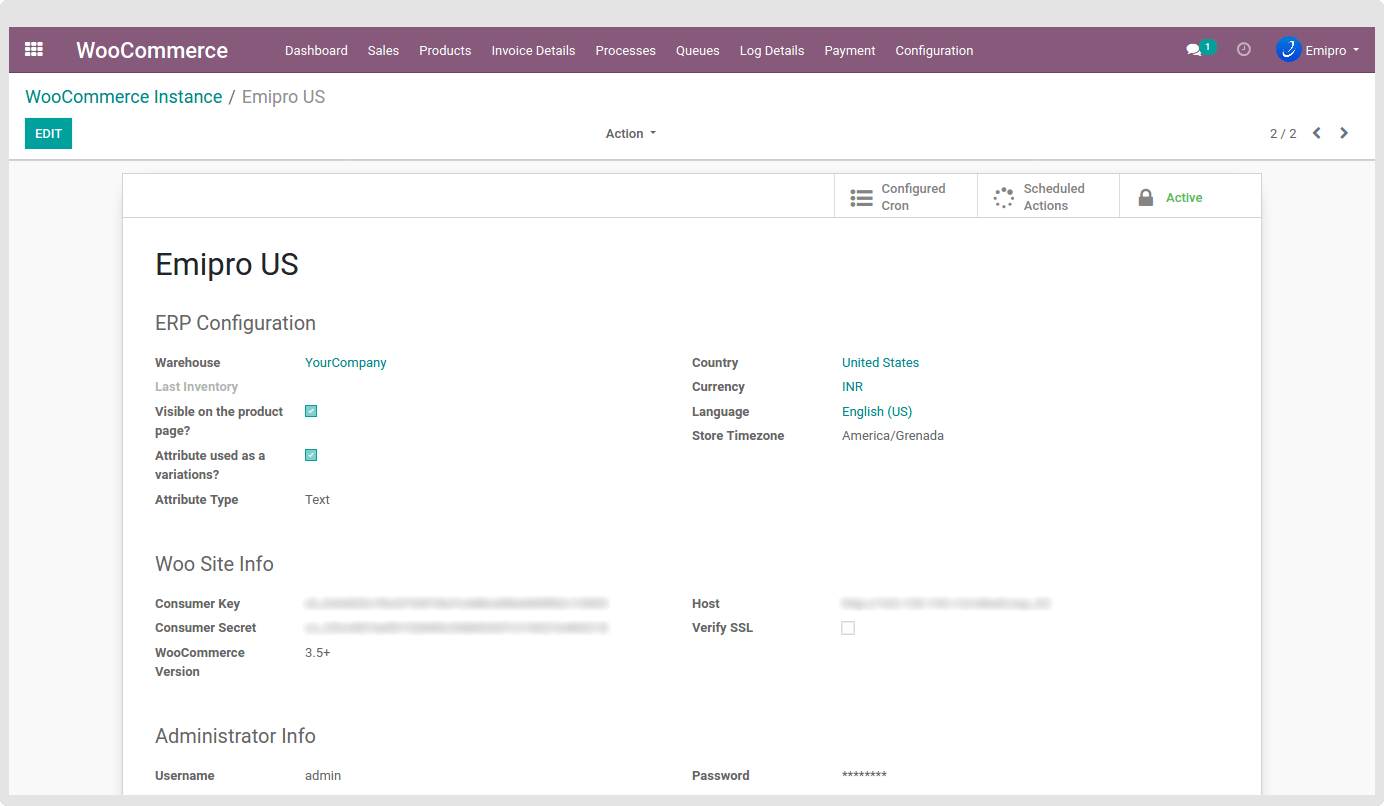The width and height of the screenshot is (1384, 806).
Task: Go to the previous record arrow
Action: [x=1317, y=133]
